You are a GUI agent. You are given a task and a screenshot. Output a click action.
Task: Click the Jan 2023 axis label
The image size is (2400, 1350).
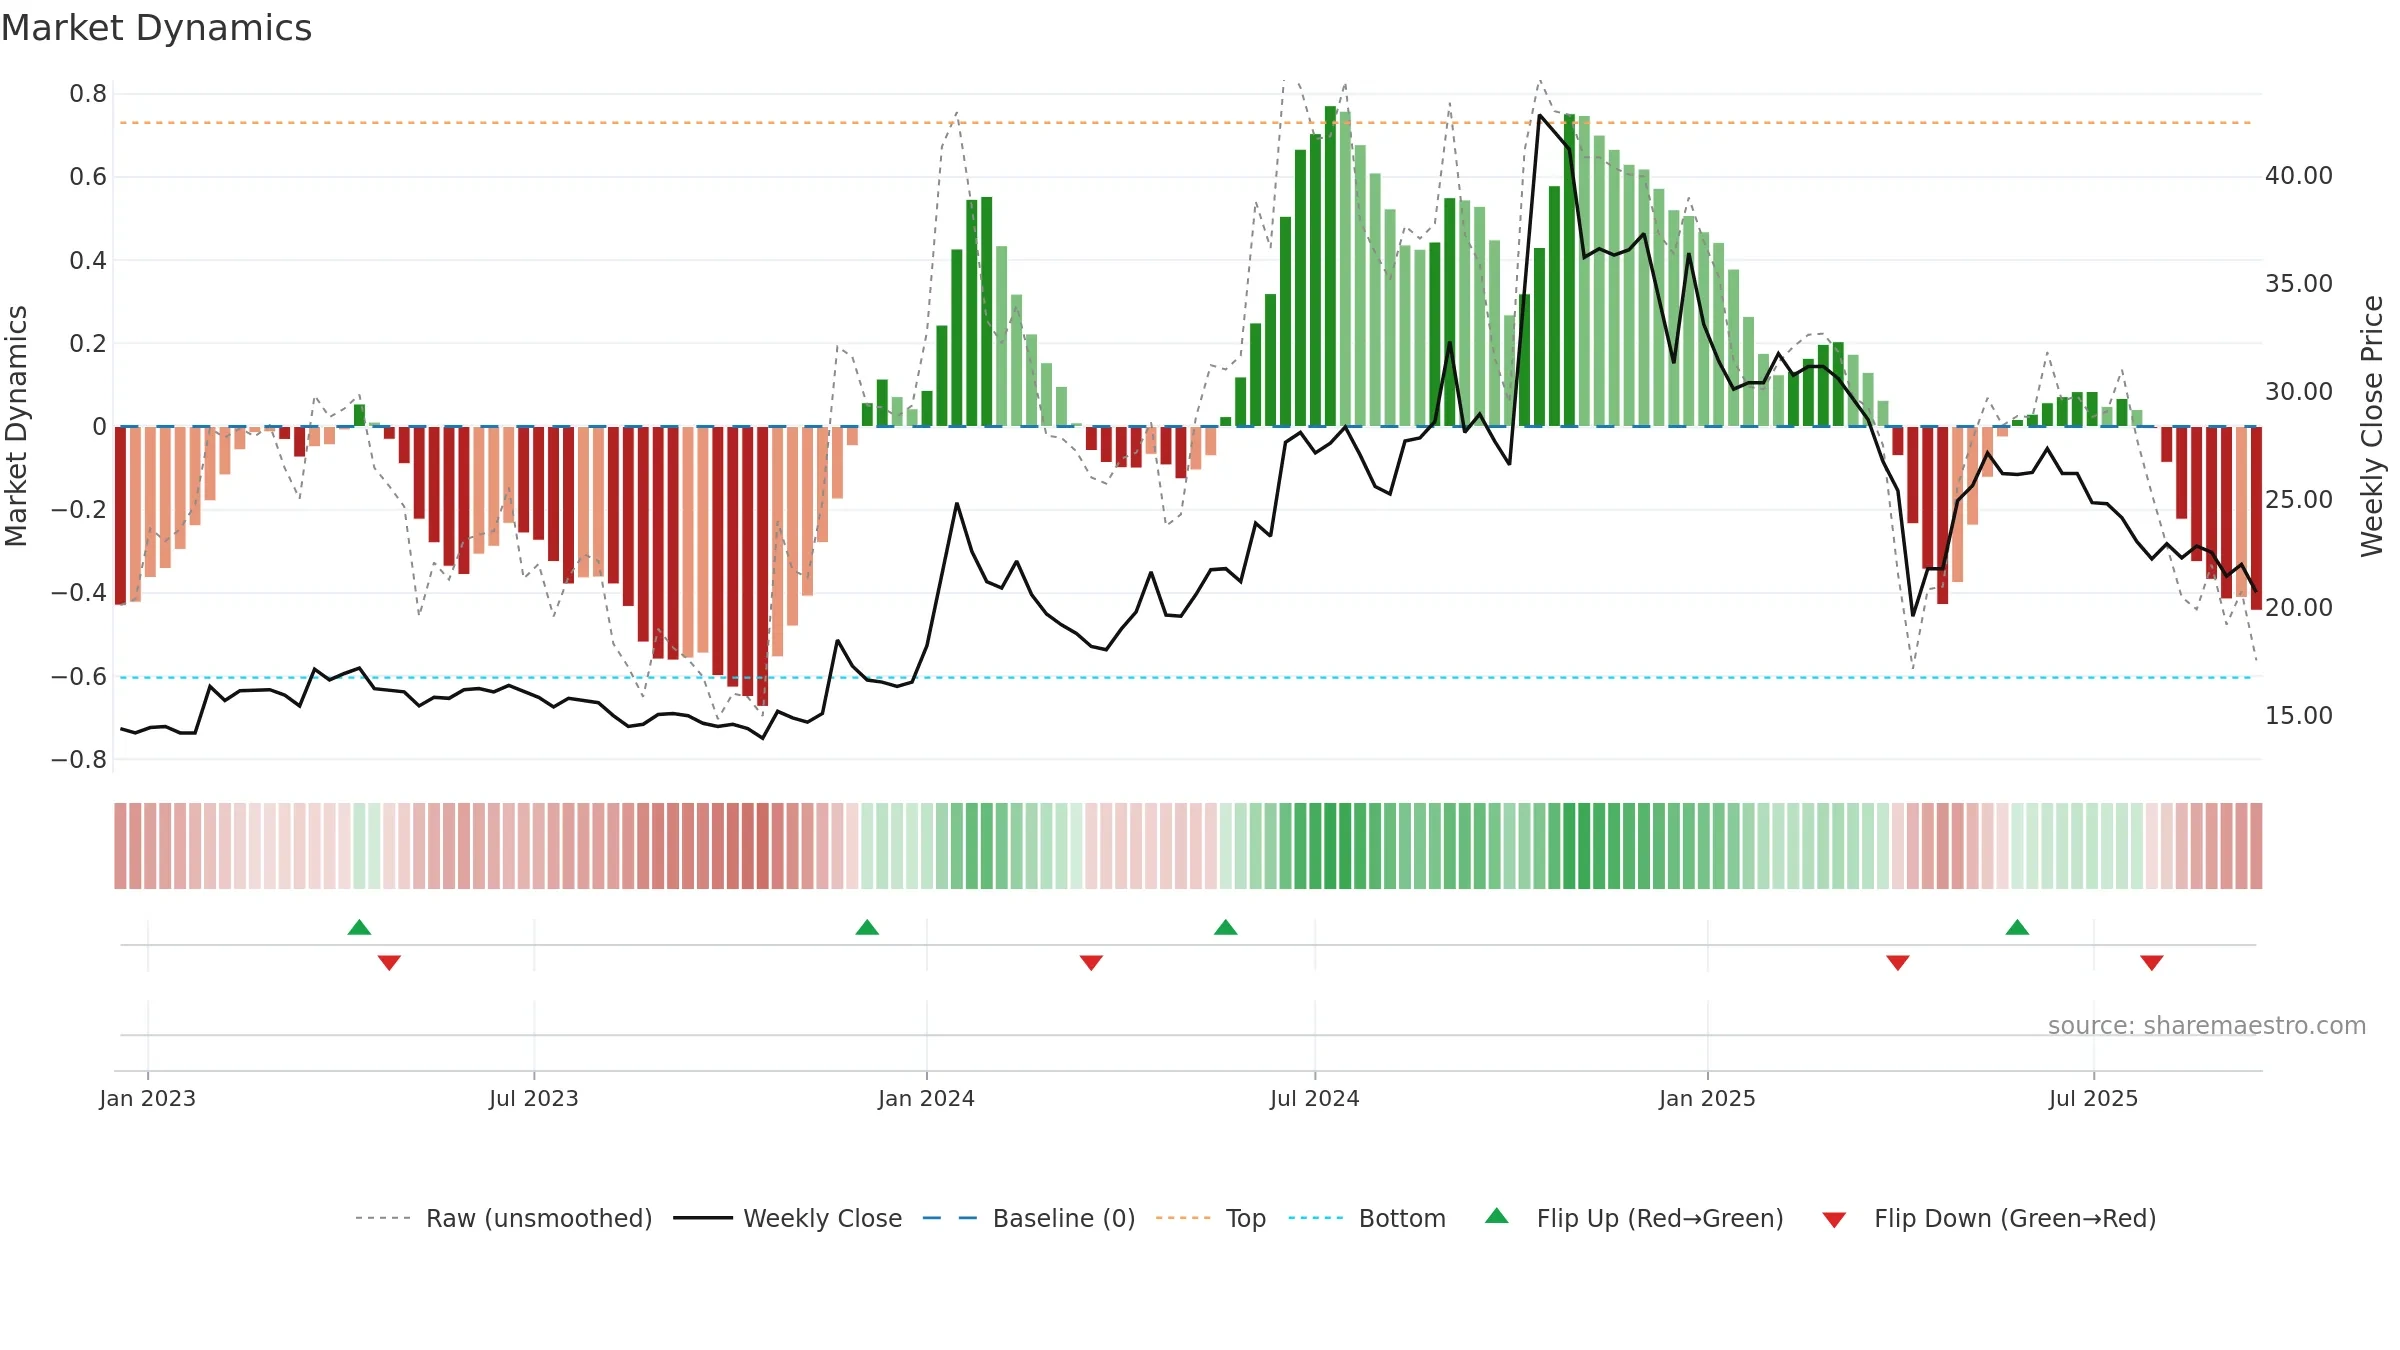pos(148,1098)
